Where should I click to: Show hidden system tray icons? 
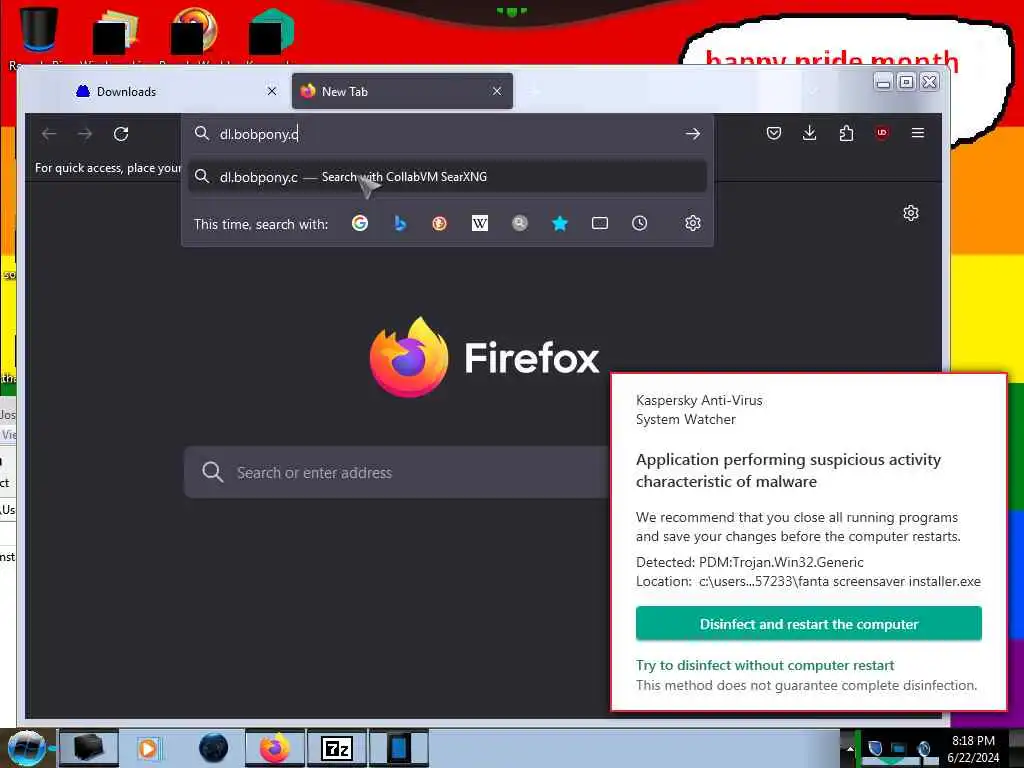[x=850, y=748]
